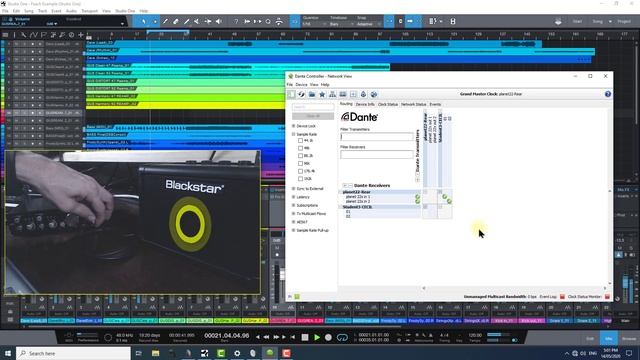Expand the Tx Multicast Flows filter section

click(x=293, y=213)
